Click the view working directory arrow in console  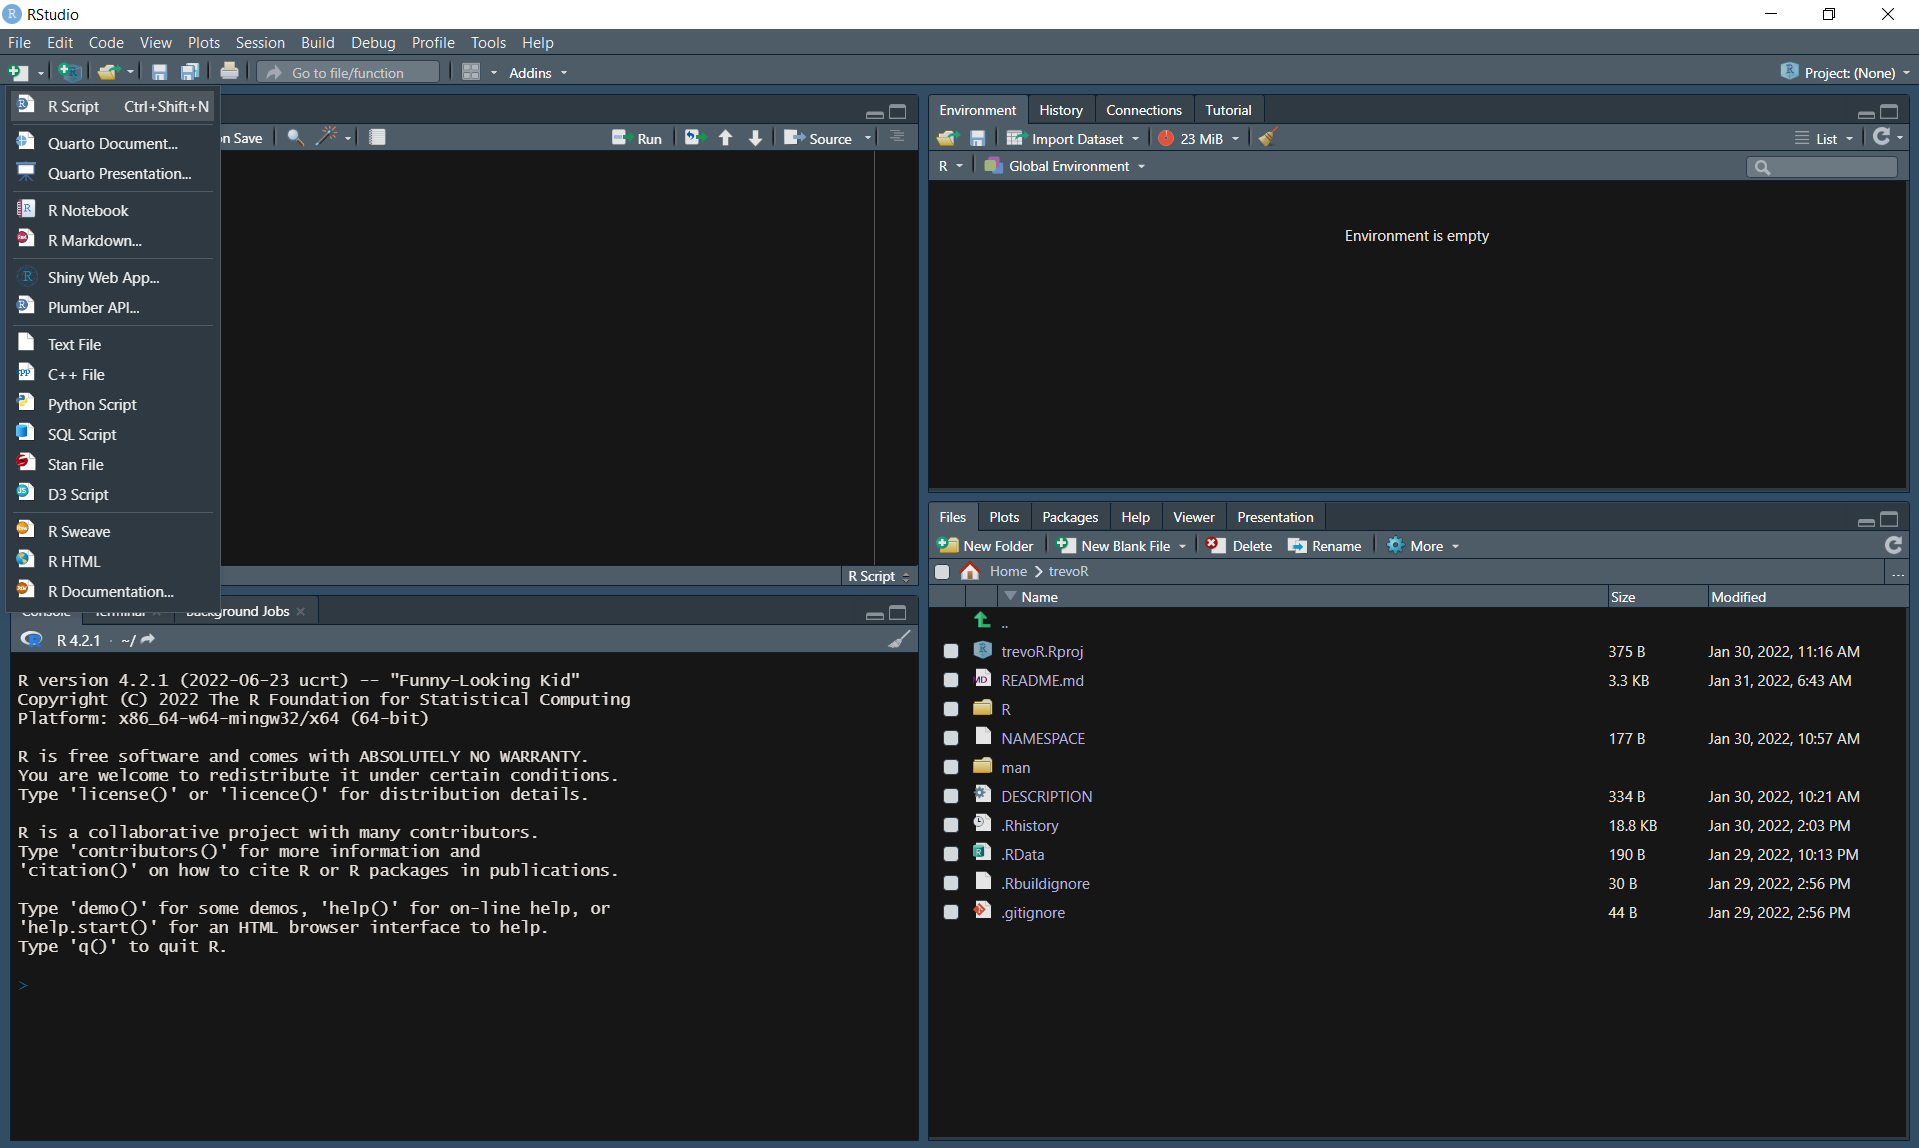click(x=148, y=639)
